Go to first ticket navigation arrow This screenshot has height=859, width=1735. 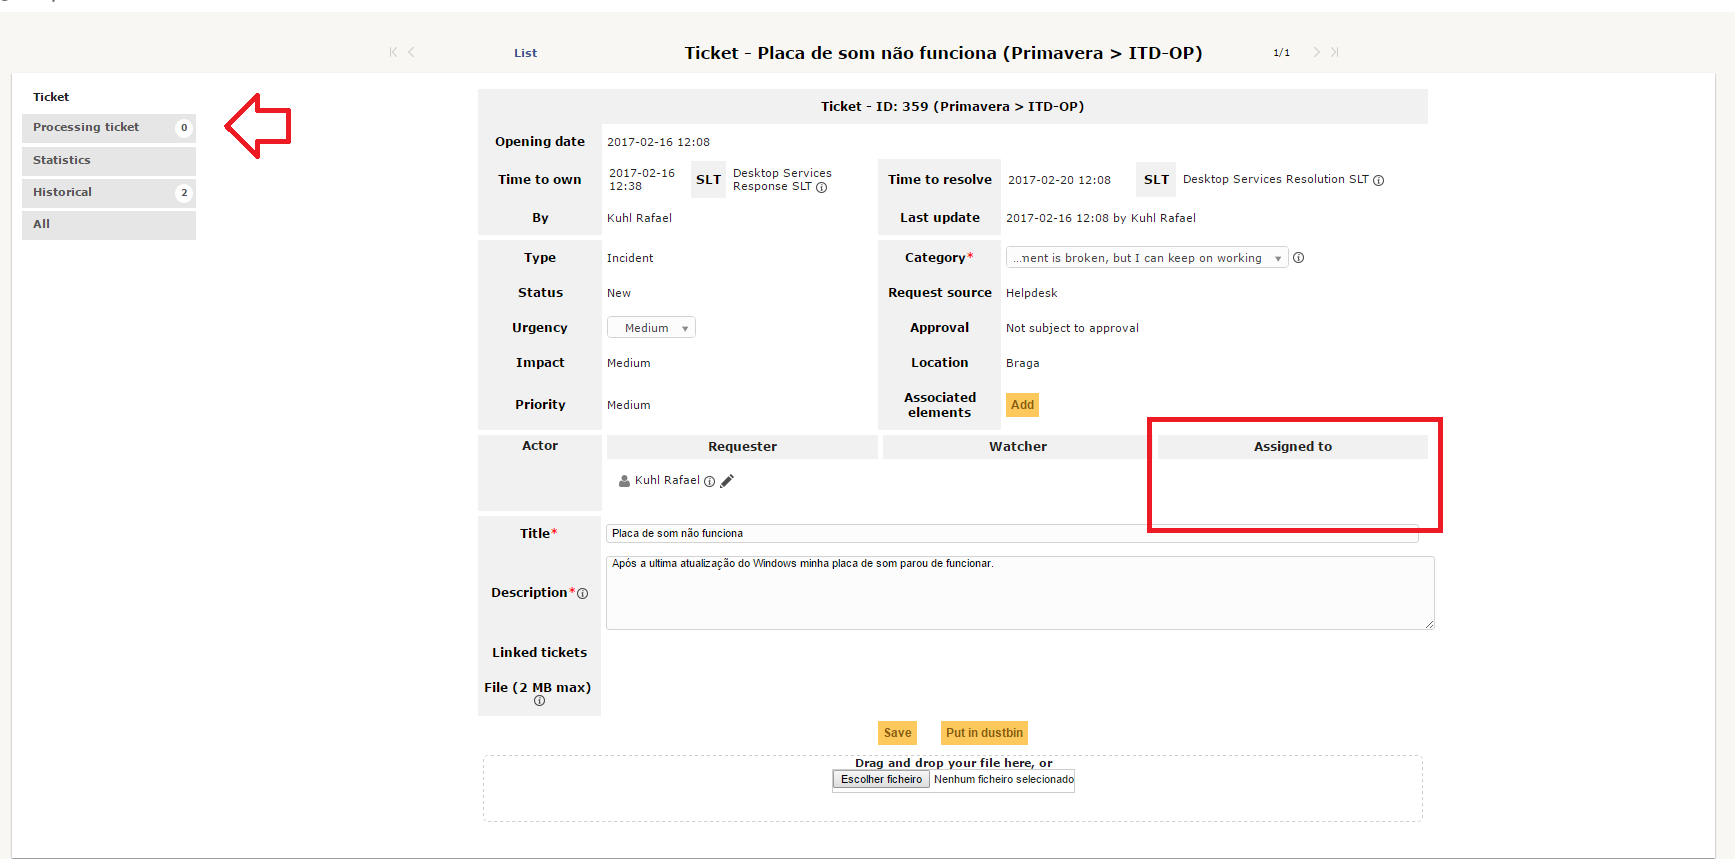(393, 52)
